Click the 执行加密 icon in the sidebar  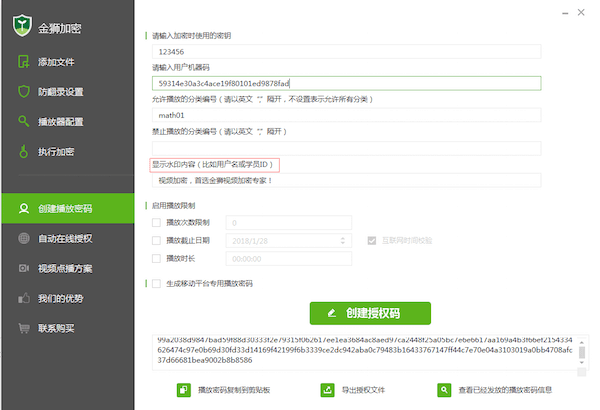(24, 151)
